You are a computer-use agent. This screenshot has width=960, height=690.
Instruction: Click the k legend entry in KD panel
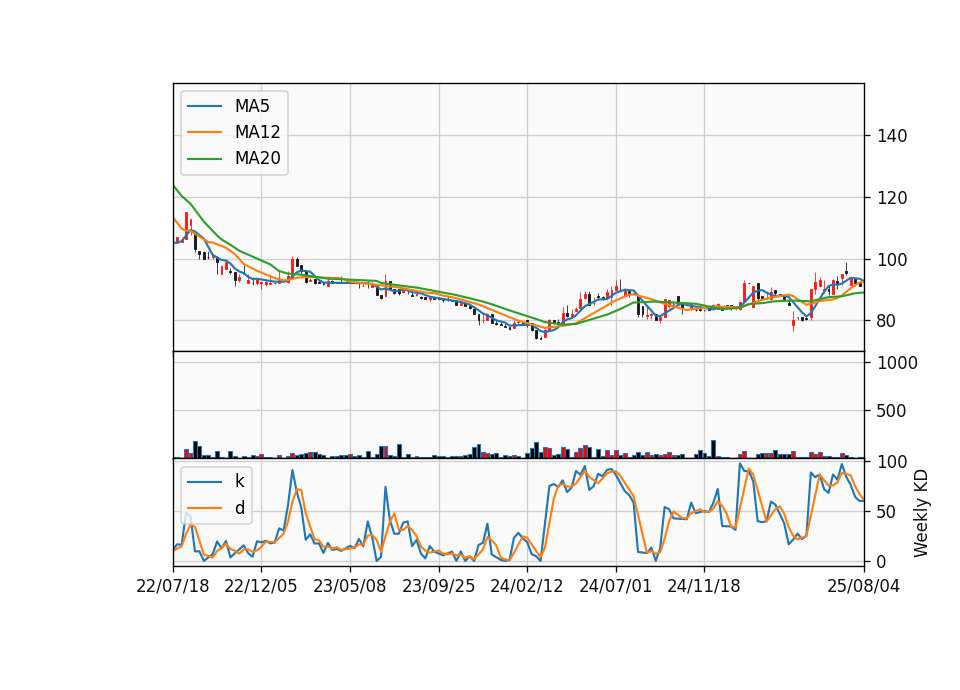(216, 481)
